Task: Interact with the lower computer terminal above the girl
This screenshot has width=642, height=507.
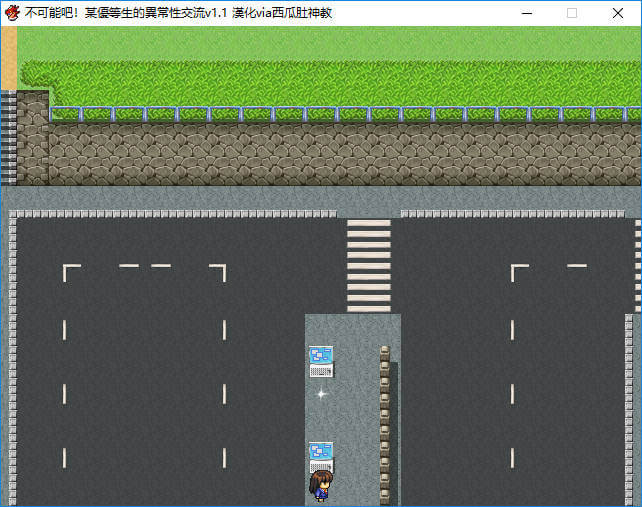Action: coord(320,456)
